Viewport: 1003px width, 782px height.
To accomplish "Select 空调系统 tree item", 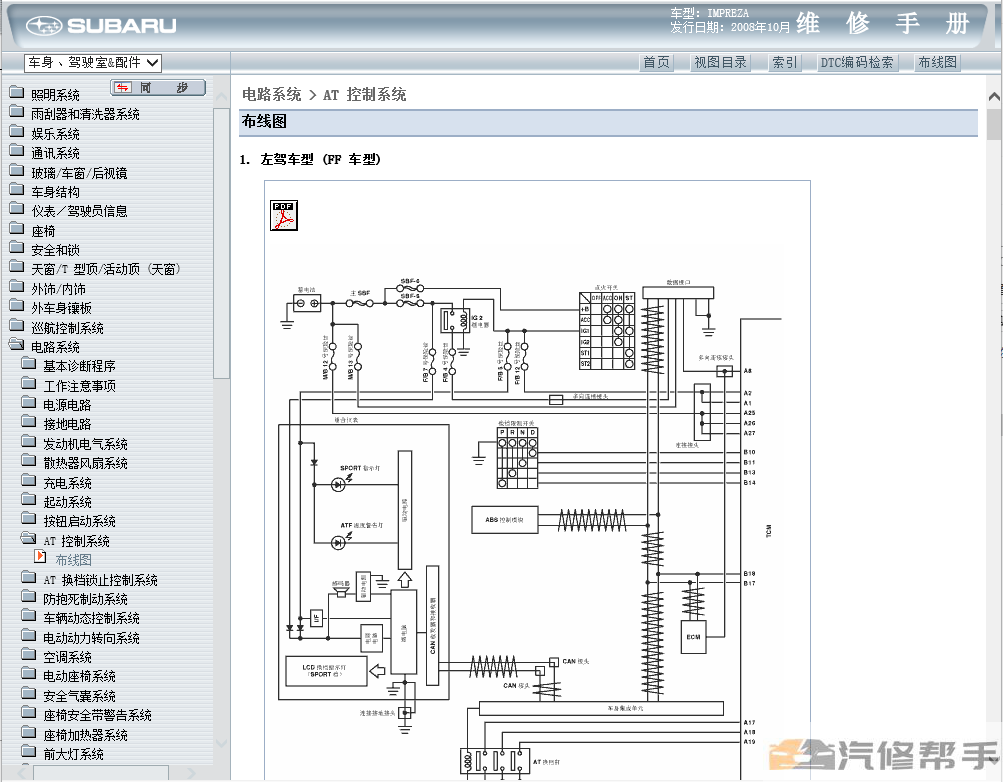I will 67,657.
